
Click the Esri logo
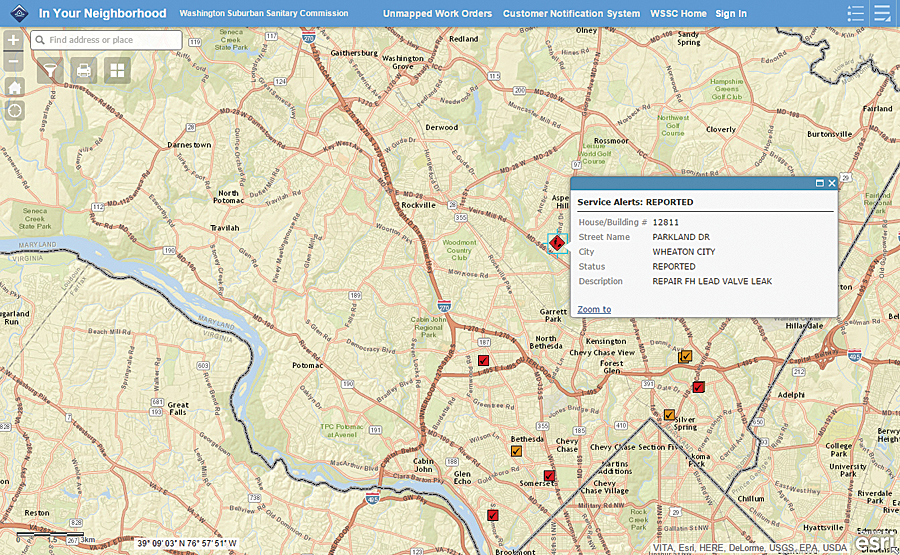coord(876,542)
